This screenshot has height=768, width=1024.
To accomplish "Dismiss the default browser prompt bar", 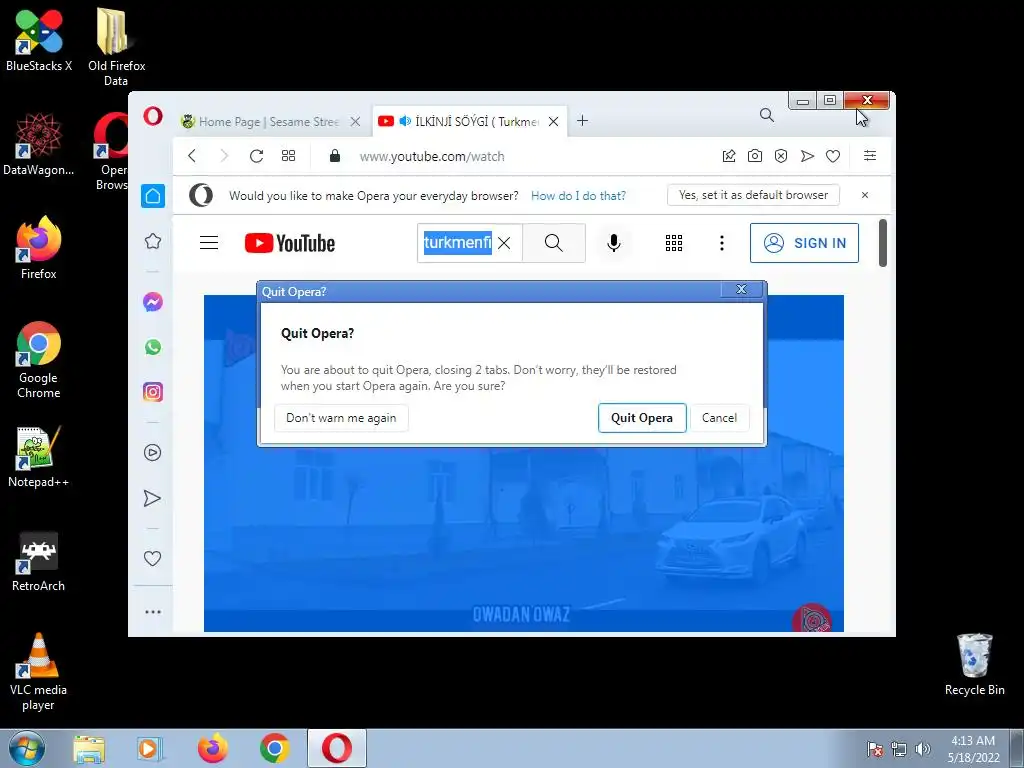I will tap(865, 195).
